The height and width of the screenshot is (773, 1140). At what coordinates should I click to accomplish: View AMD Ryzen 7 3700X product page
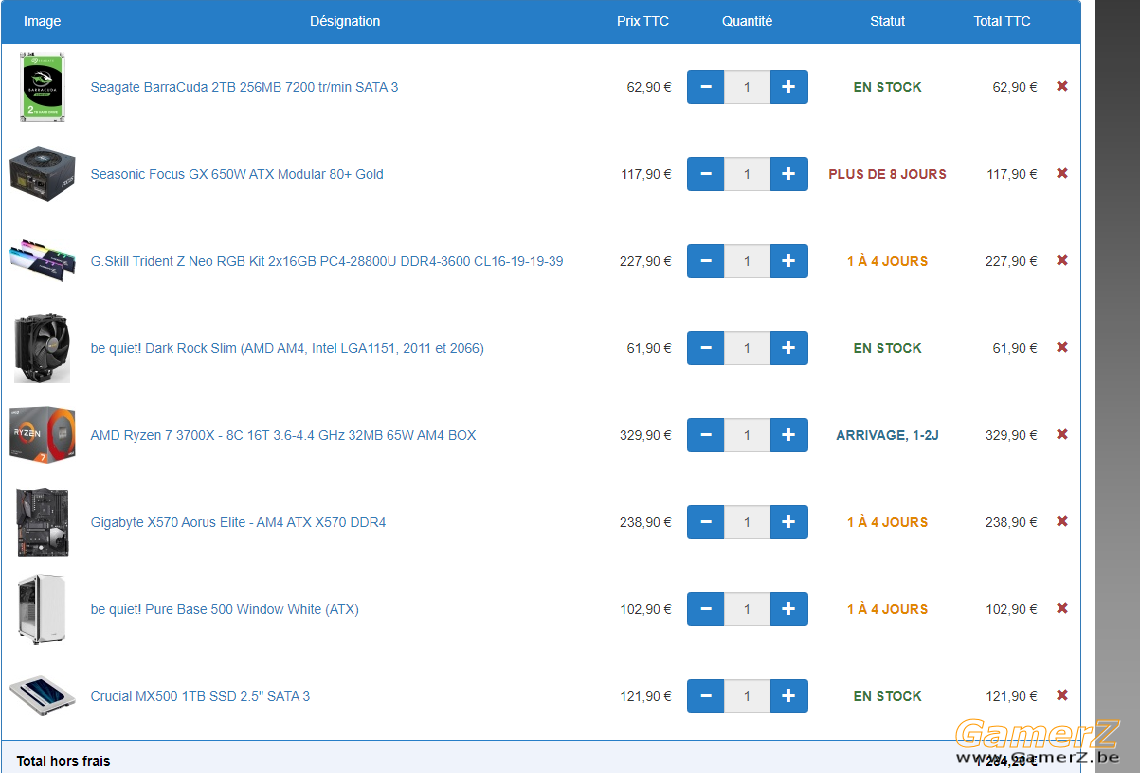click(x=284, y=435)
